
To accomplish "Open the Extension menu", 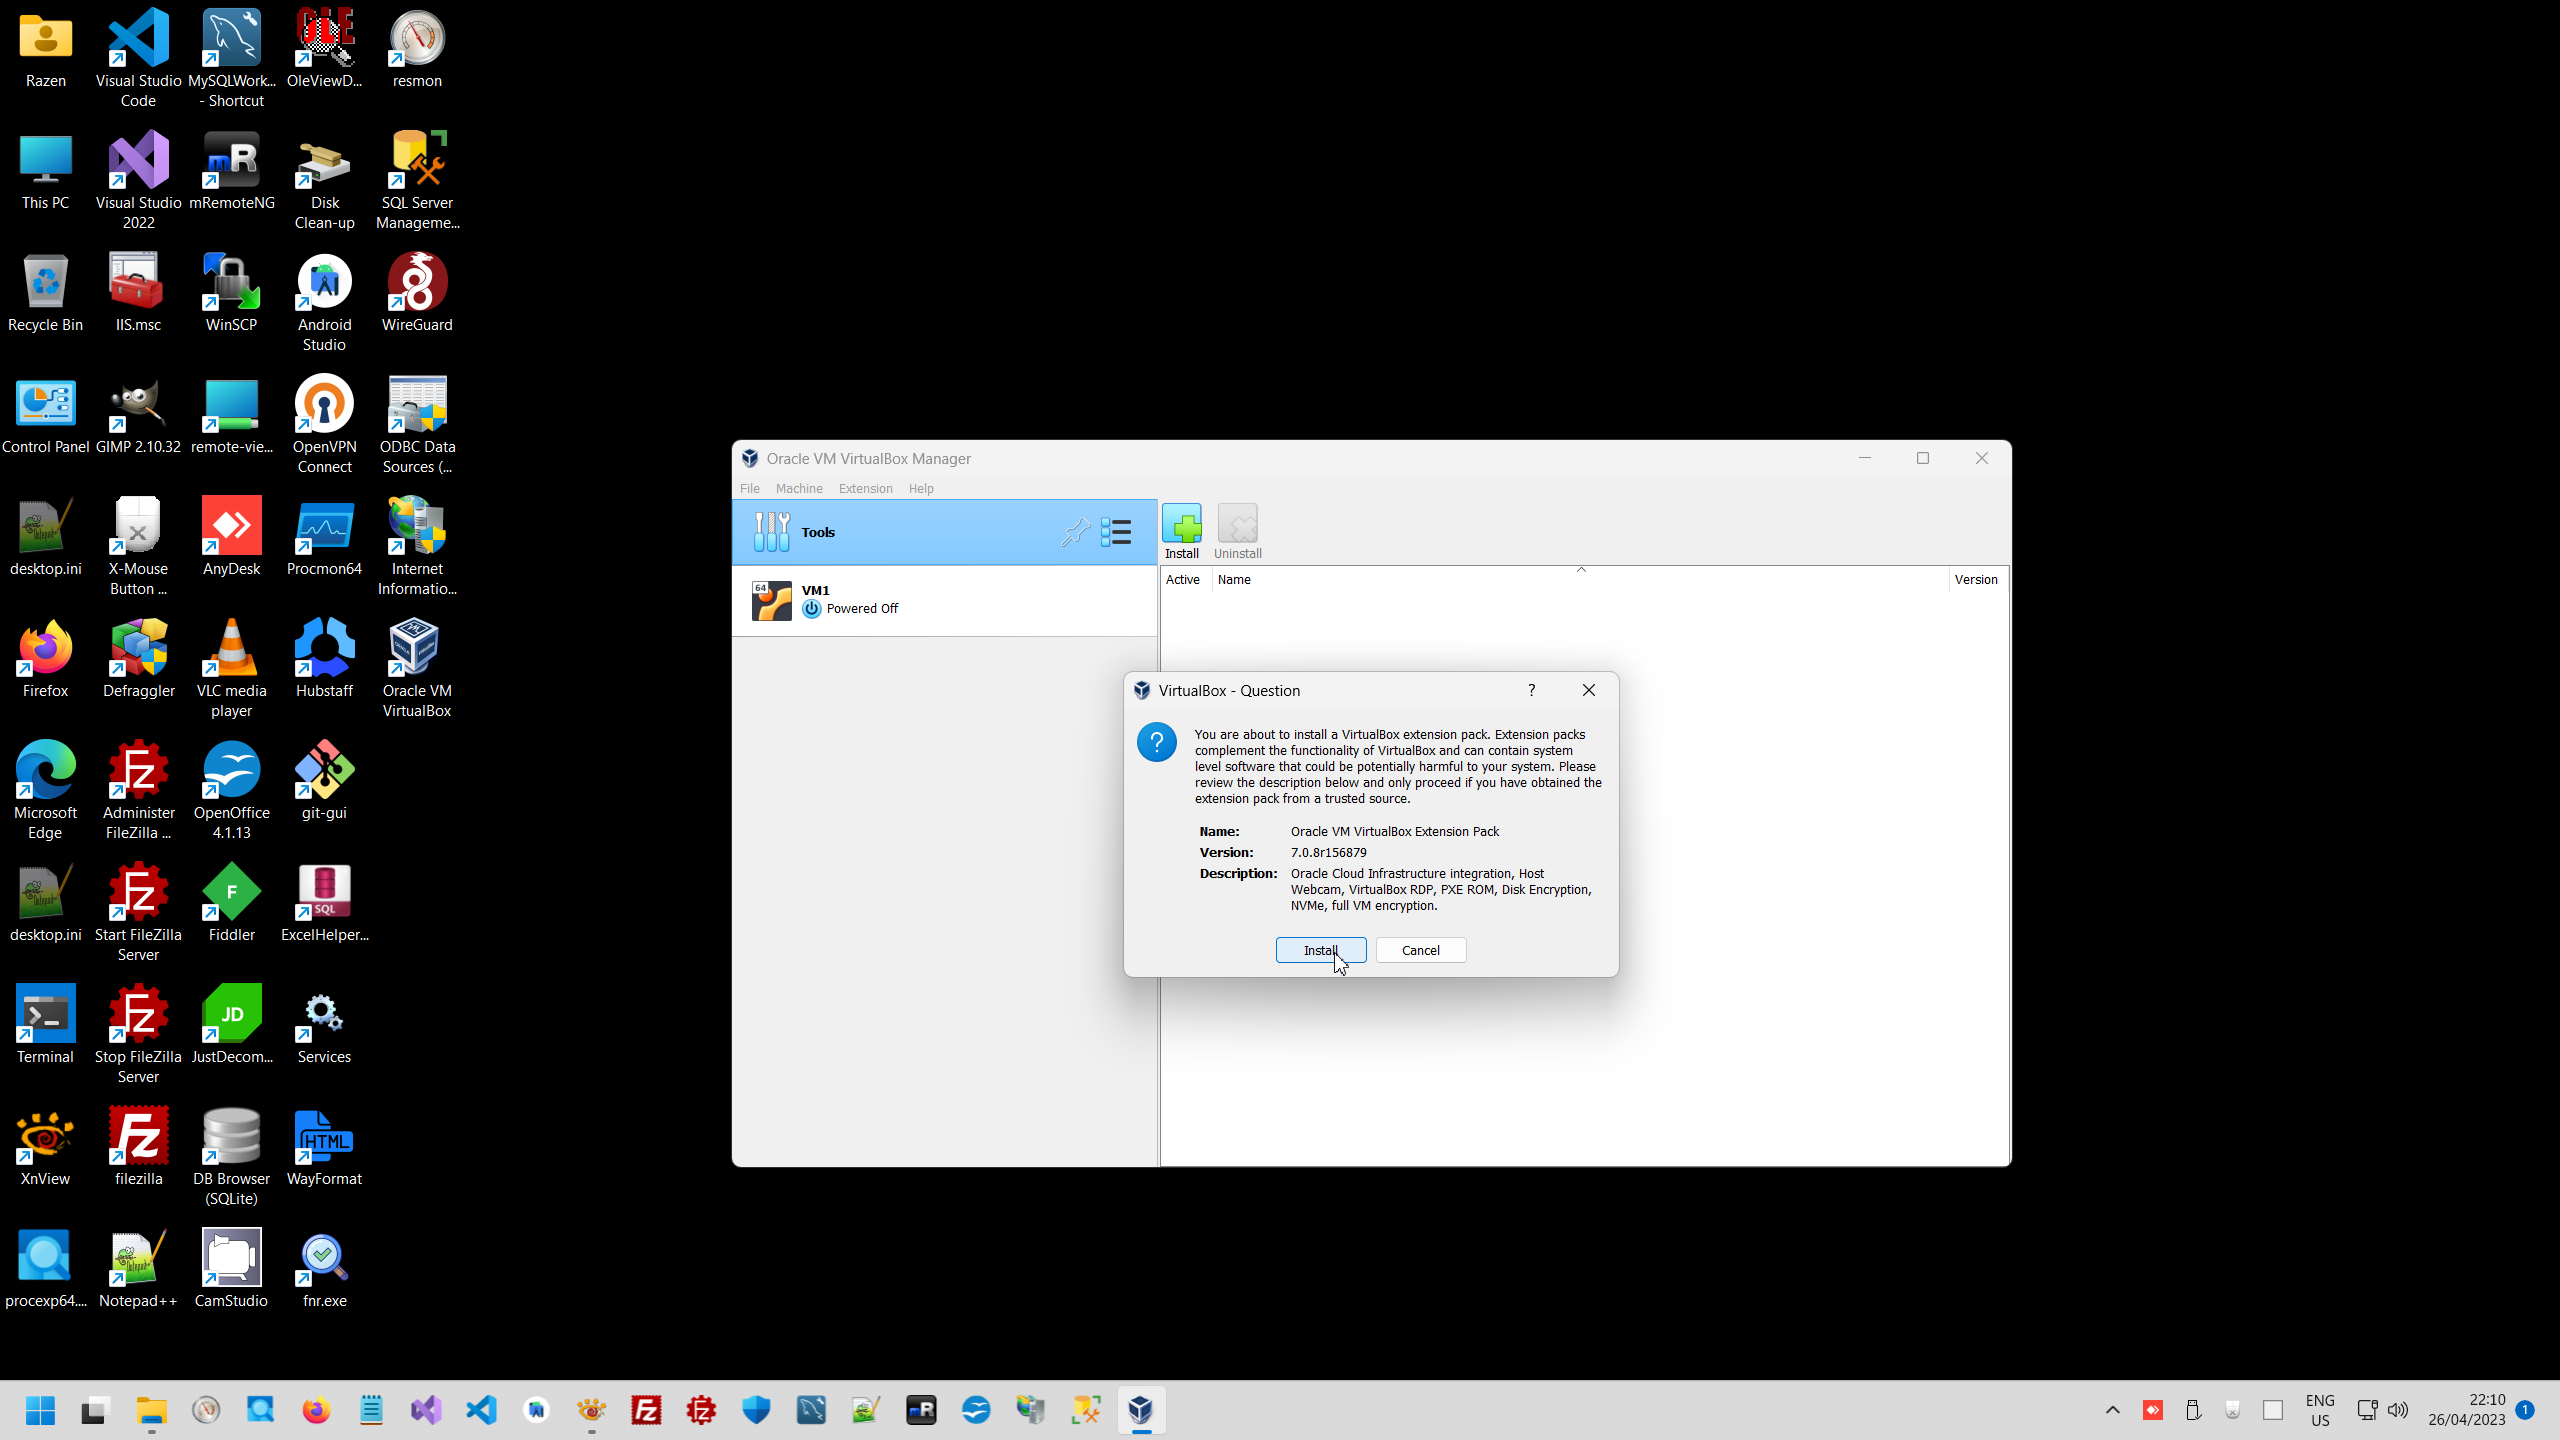I will click(865, 488).
